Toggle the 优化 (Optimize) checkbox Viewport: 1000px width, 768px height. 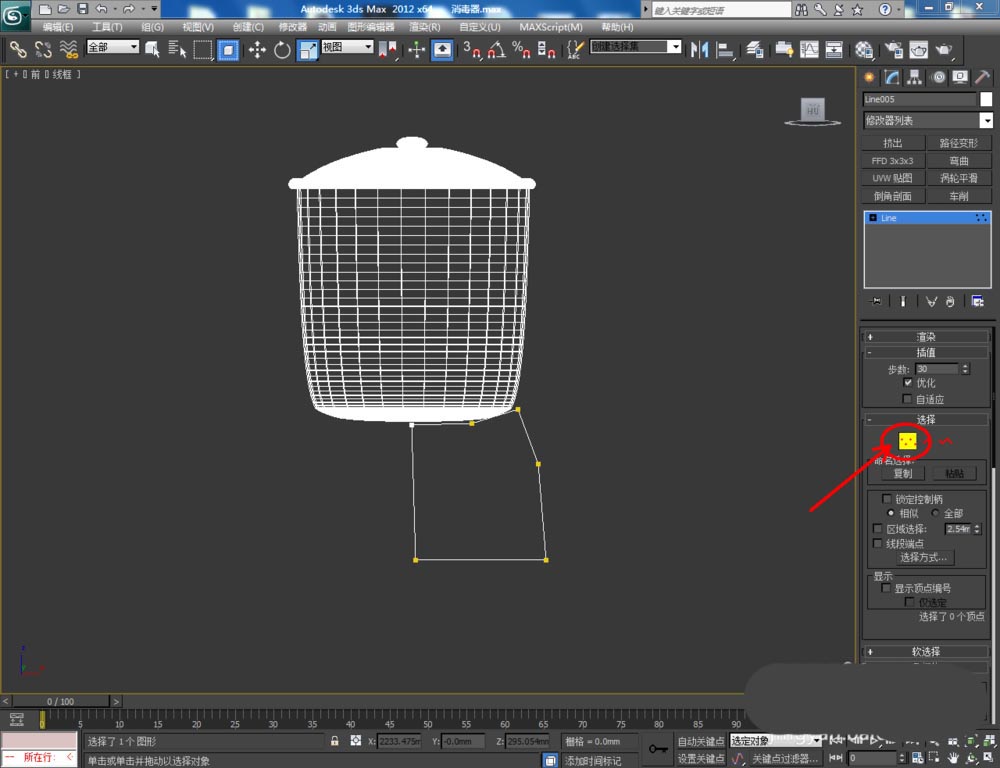(x=908, y=383)
